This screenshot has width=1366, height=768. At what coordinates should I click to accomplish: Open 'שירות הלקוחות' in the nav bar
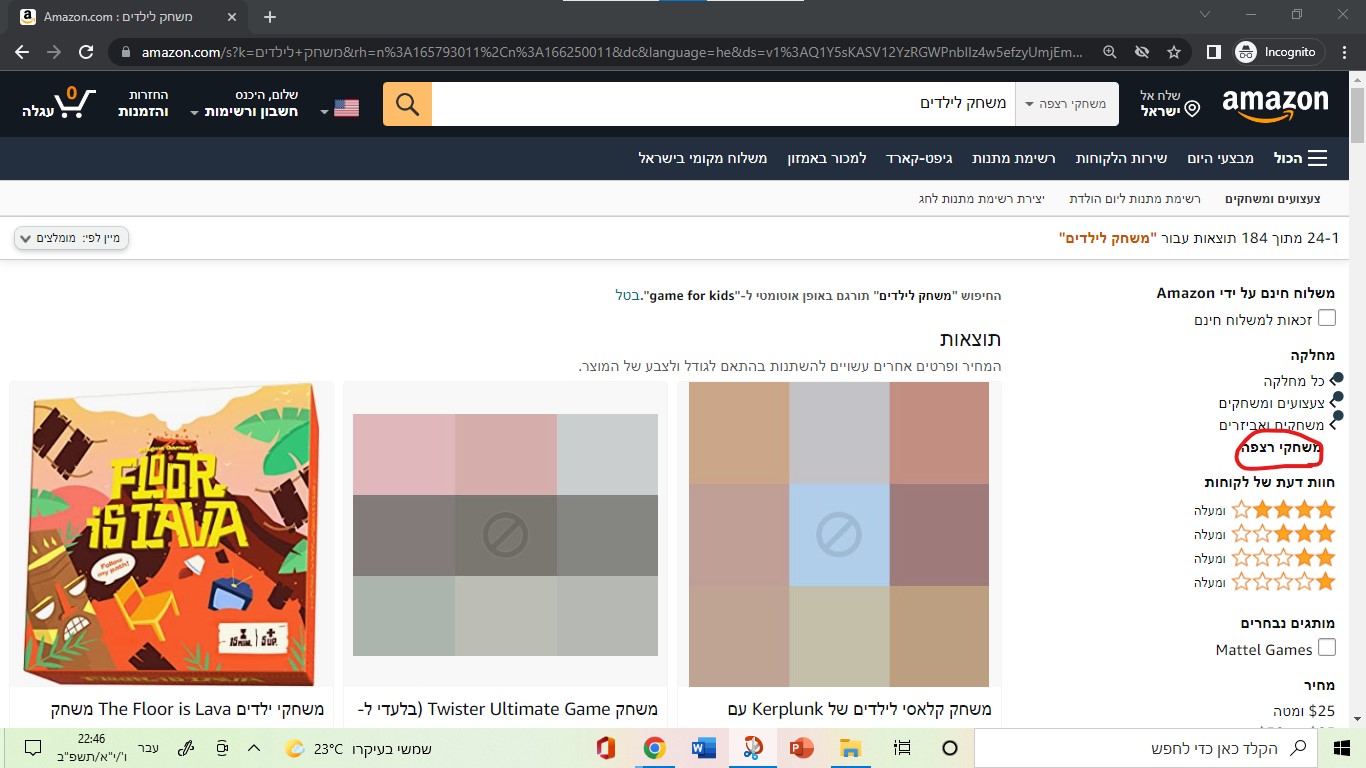click(x=1121, y=158)
